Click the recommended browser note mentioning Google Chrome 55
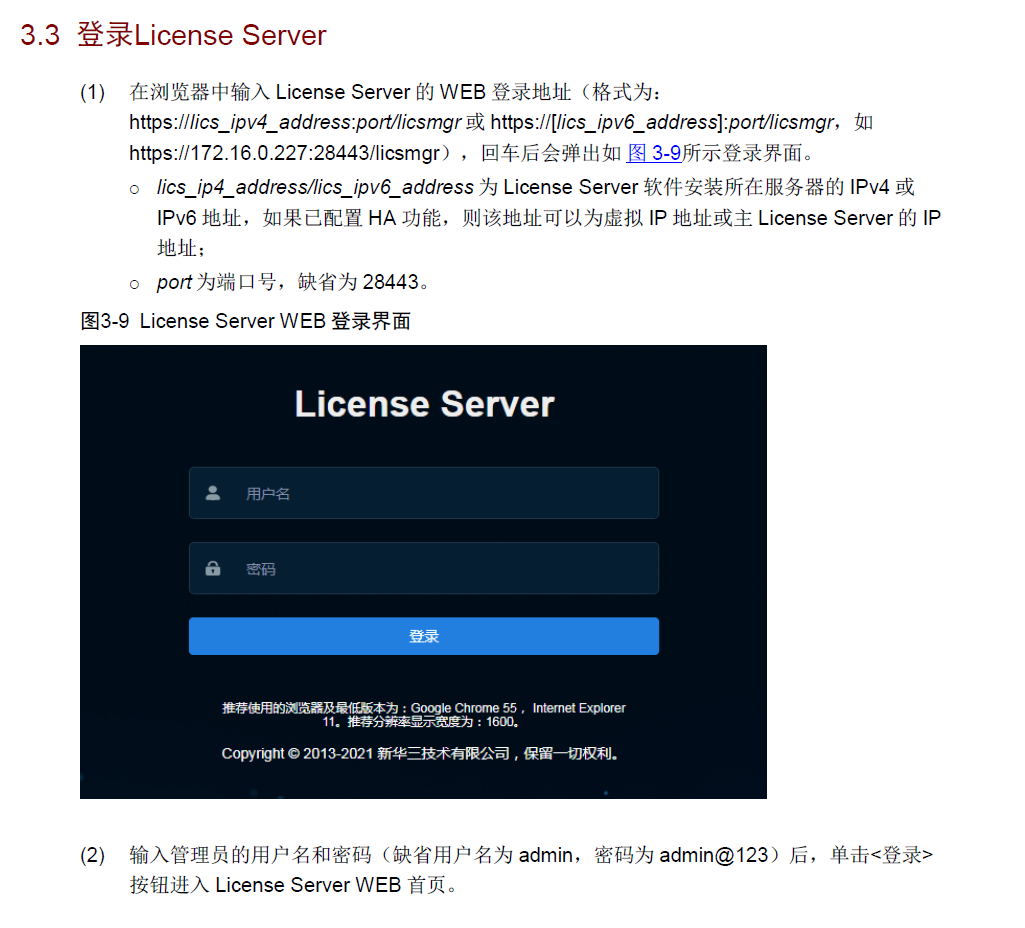Image resolution: width=1025 pixels, height=928 pixels. click(x=424, y=714)
